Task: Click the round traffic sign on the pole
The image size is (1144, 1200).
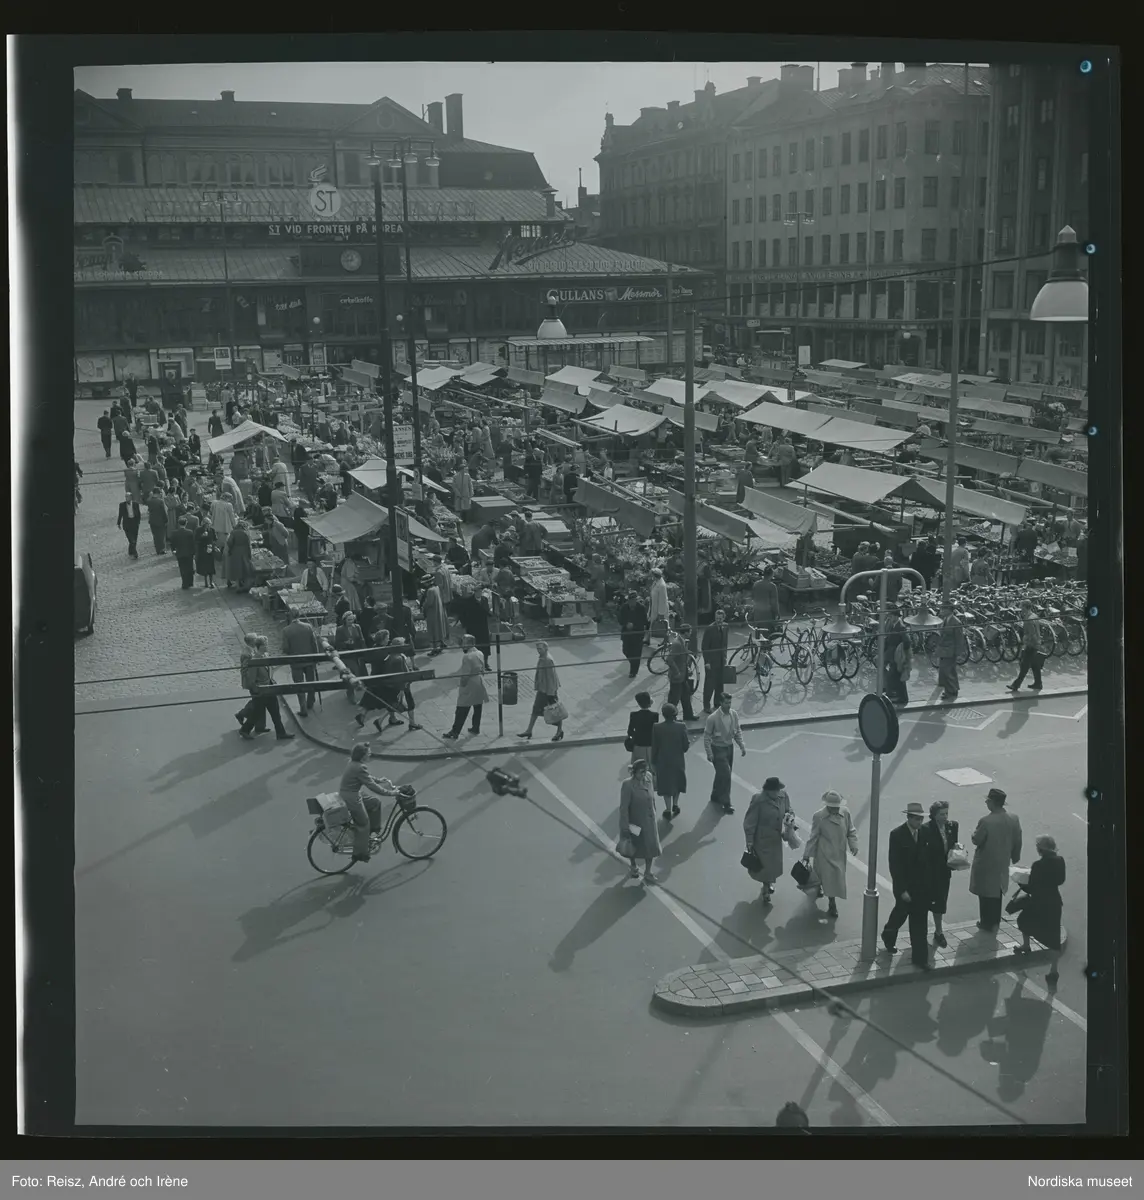Action: (878, 723)
